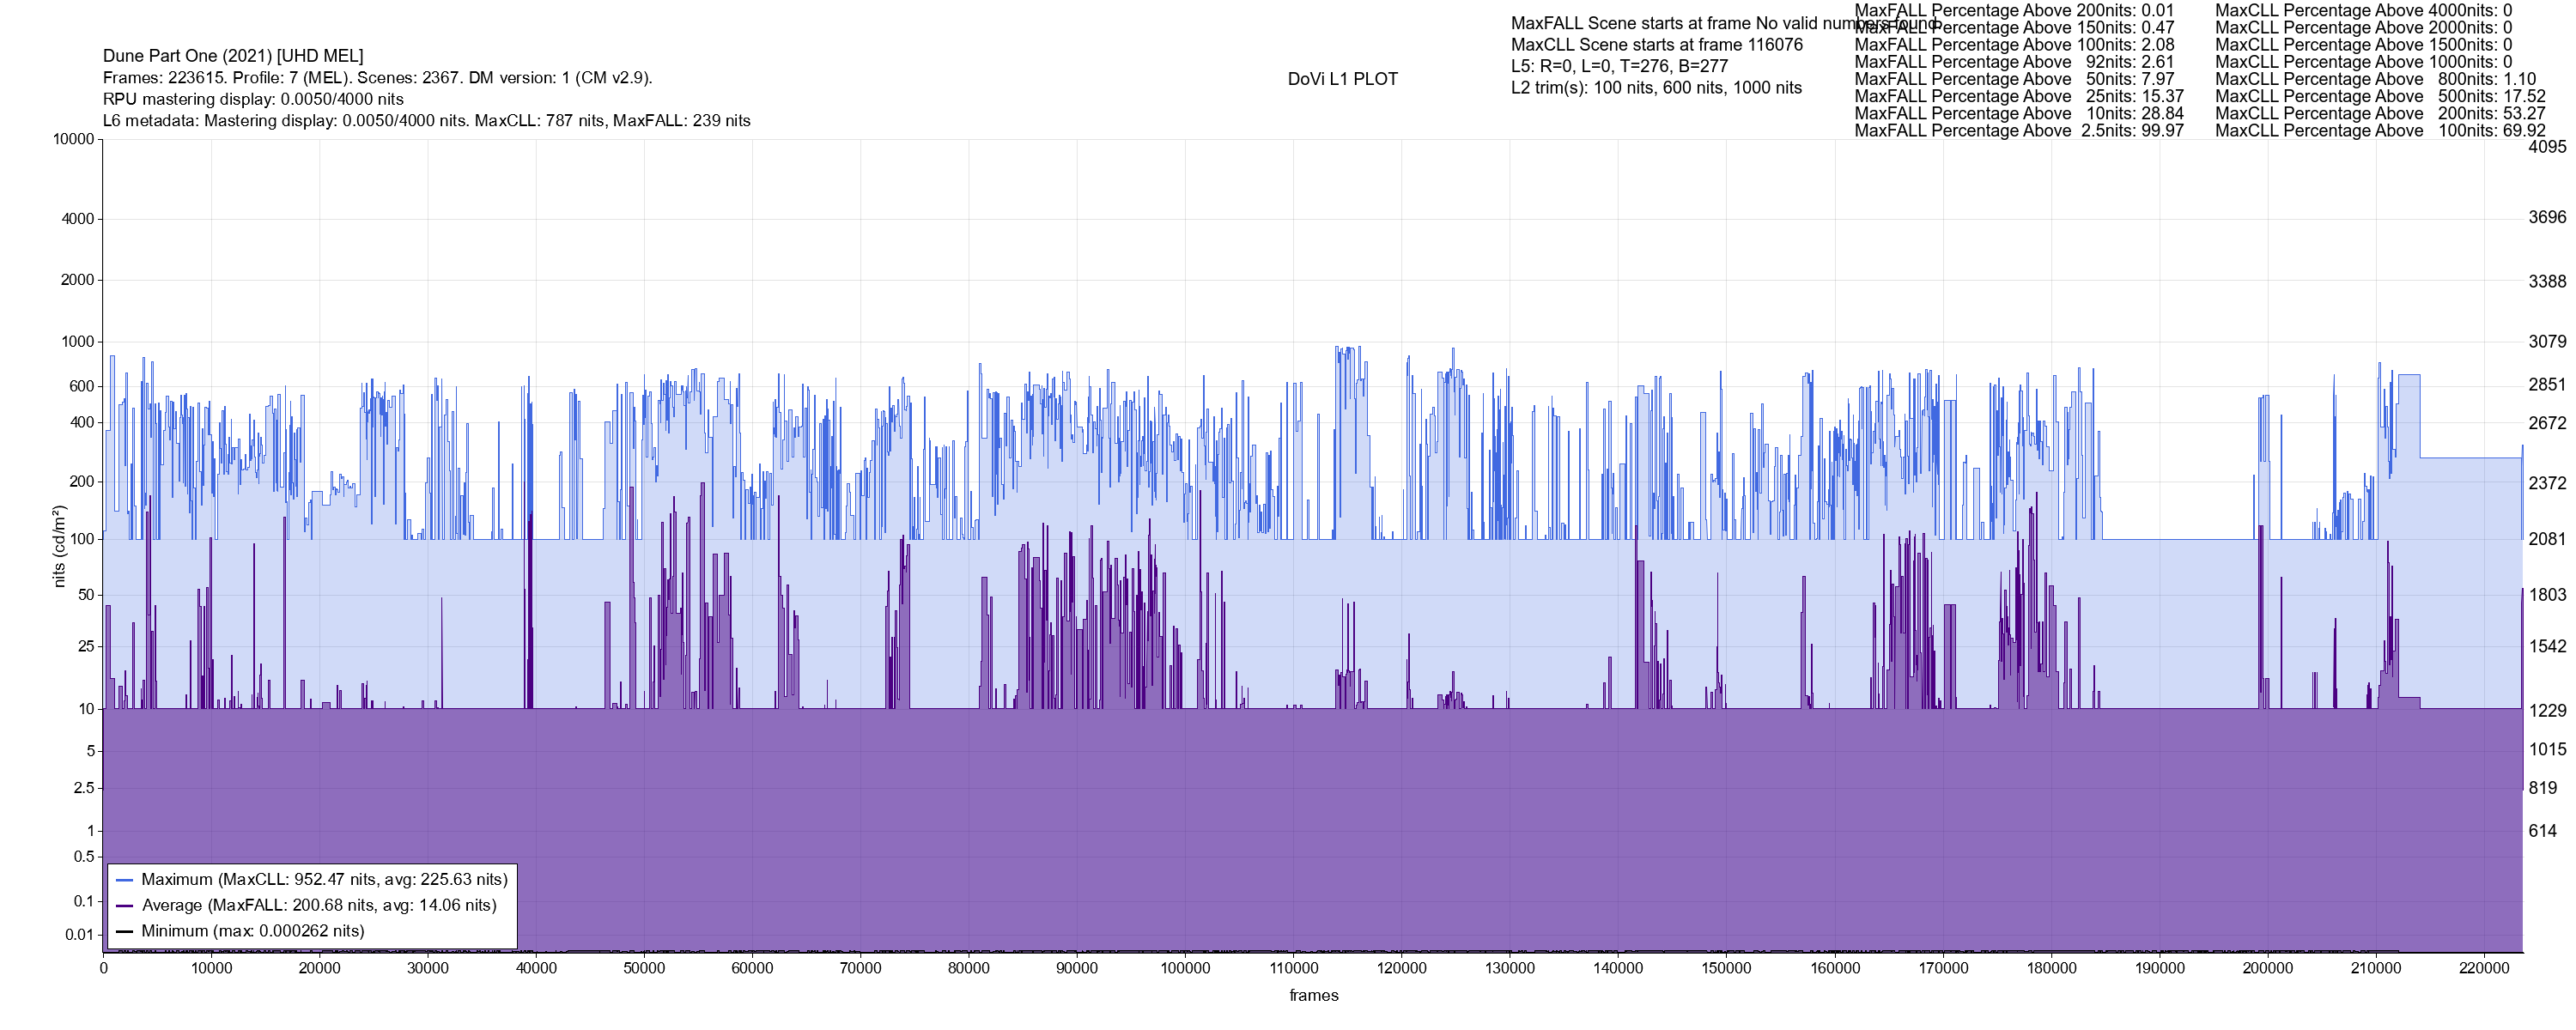The height and width of the screenshot is (1030, 2576).
Task: Click the black Minimum legend line swatch
Action: tap(125, 931)
